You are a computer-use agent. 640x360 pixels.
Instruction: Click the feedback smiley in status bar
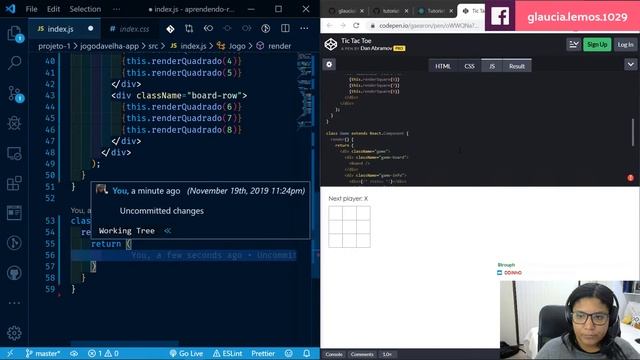click(289, 353)
